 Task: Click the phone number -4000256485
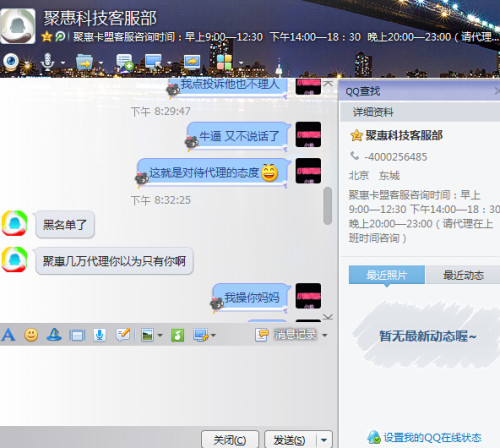(396, 157)
